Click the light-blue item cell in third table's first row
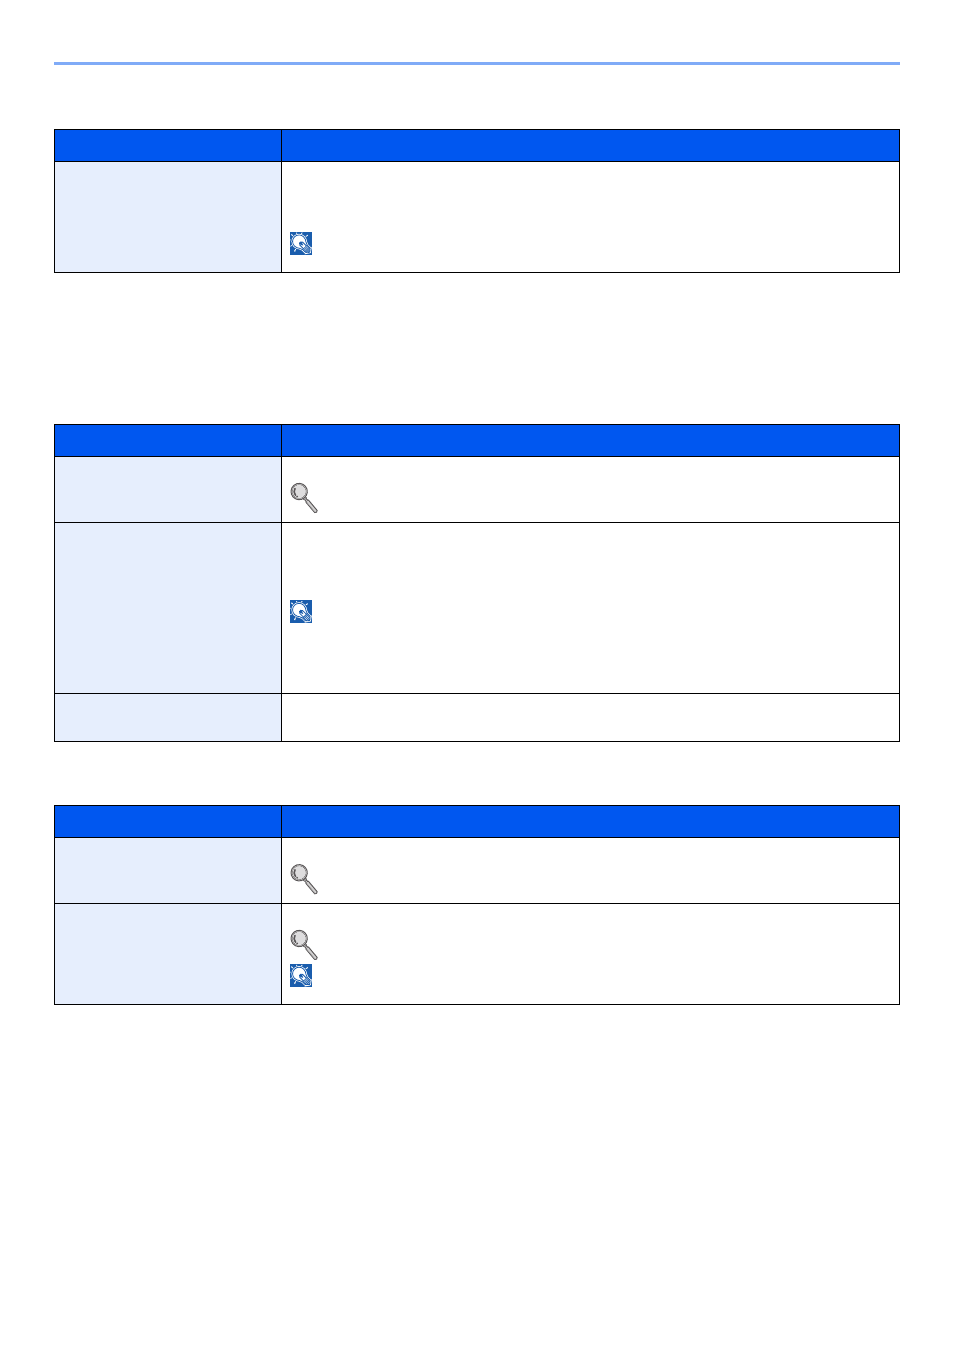Image resolution: width=954 pixels, height=1350 pixels. (168, 871)
